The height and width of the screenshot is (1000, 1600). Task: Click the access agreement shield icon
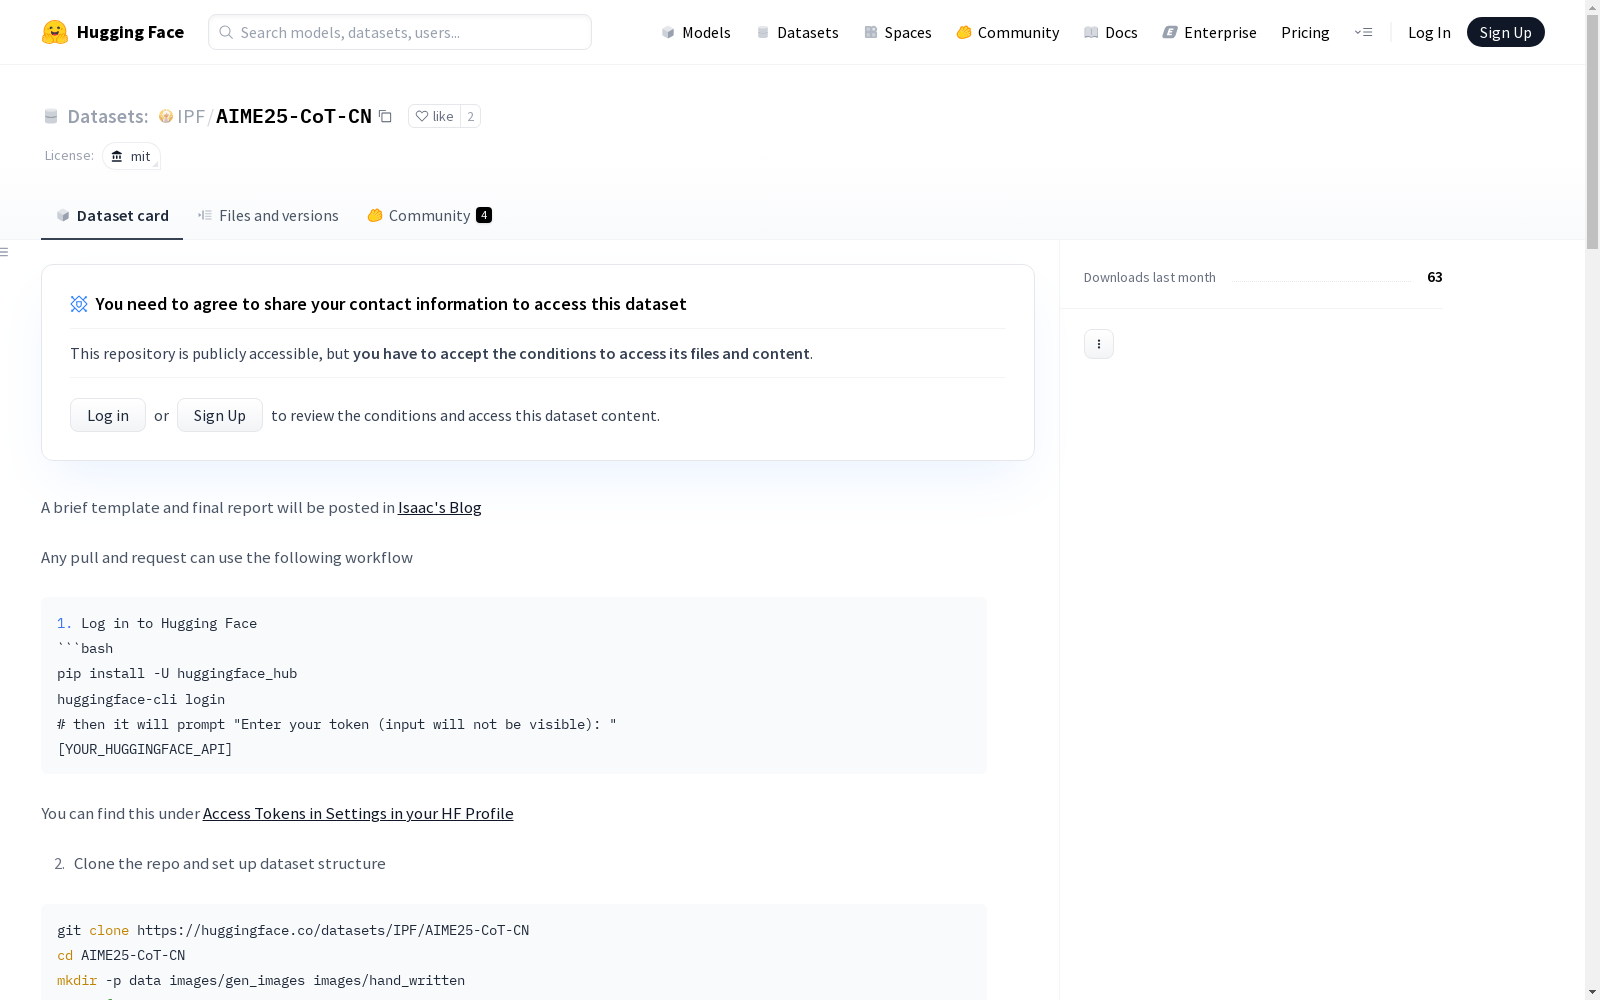[79, 304]
